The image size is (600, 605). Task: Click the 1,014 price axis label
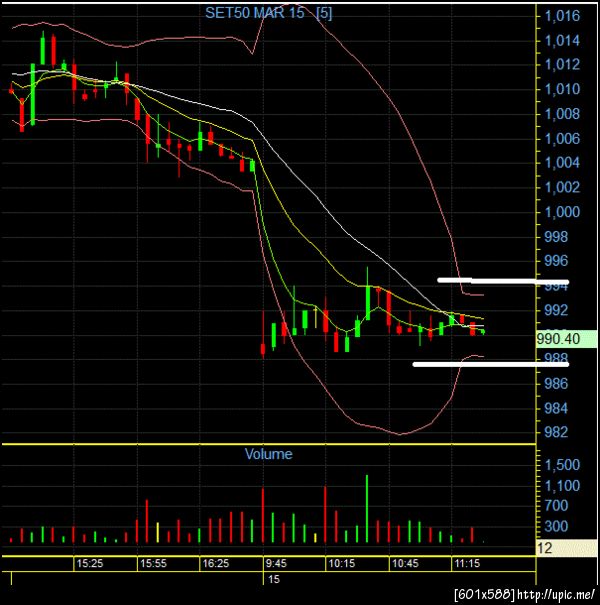pyautogui.click(x=562, y=41)
